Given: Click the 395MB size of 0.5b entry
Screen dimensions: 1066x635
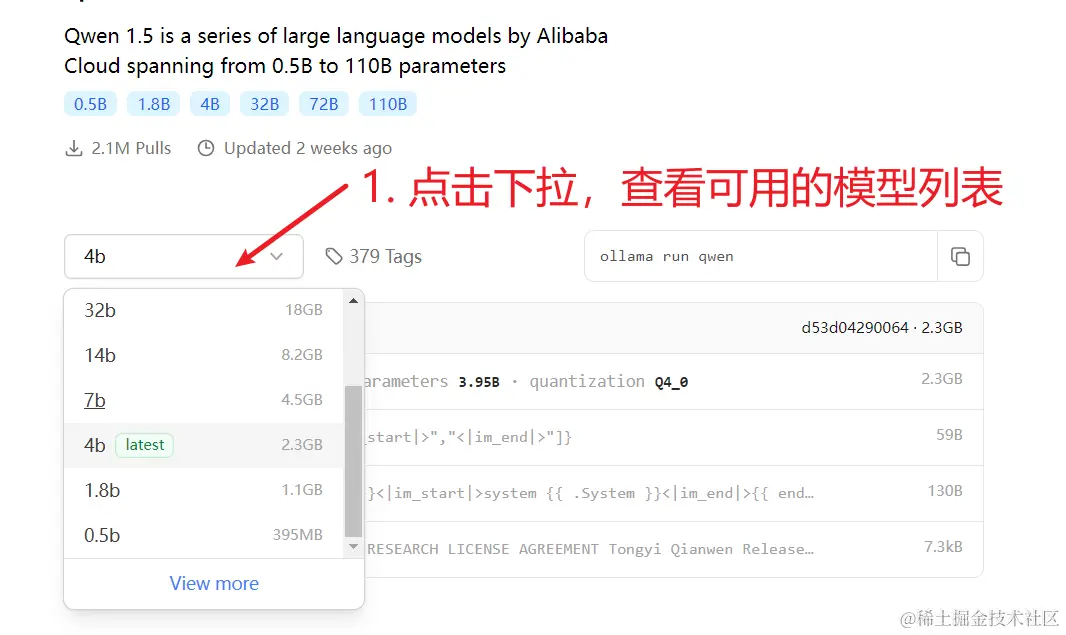Looking at the screenshot, I should 298,534.
